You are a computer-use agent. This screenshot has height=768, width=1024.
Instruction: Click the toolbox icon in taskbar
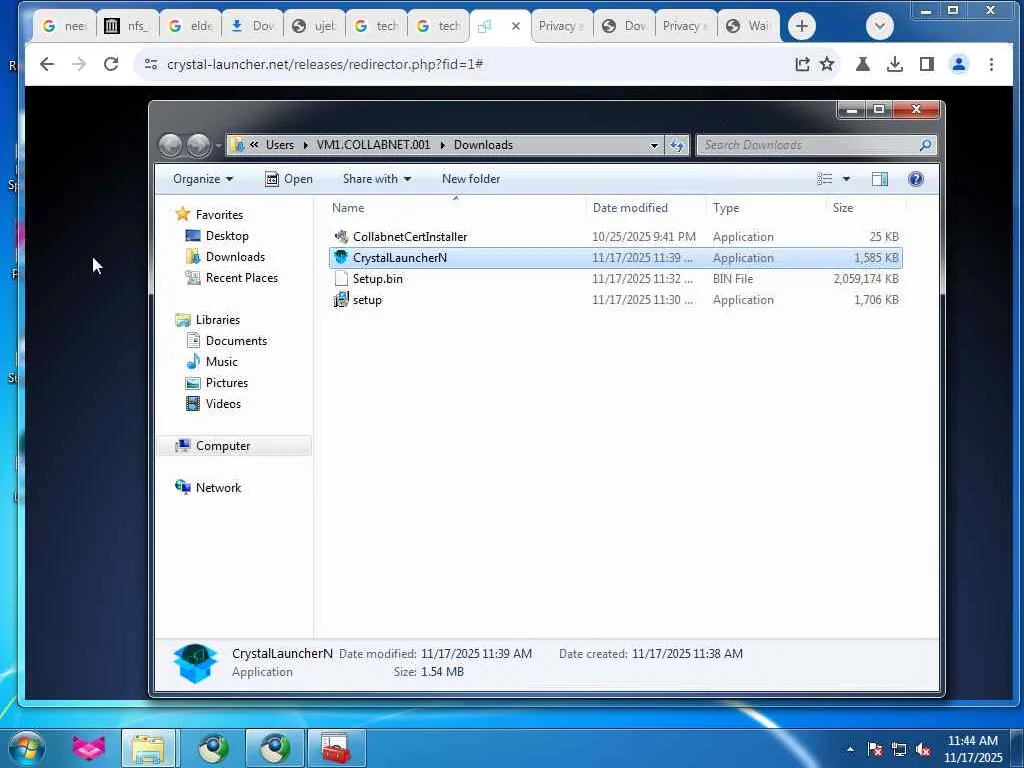(336, 748)
